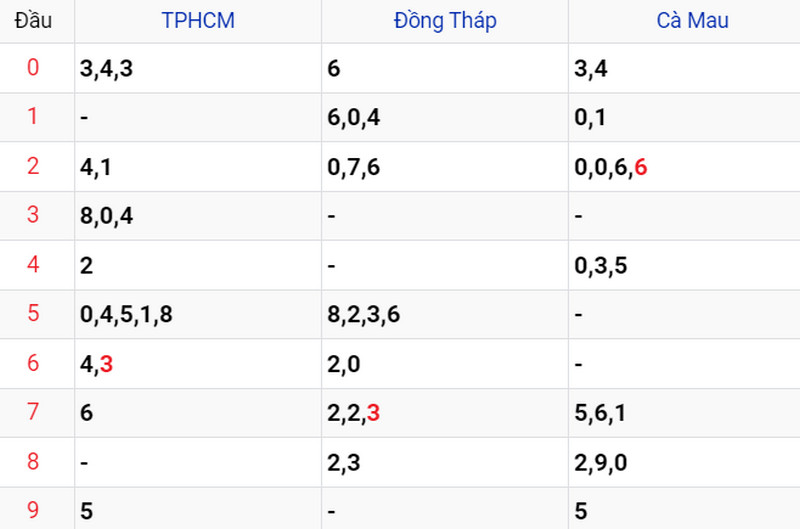The width and height of the screenshot is (800, 529).
Task: Click Đồng Tháp cell showing 0,7,6
Action: point(445,167)
